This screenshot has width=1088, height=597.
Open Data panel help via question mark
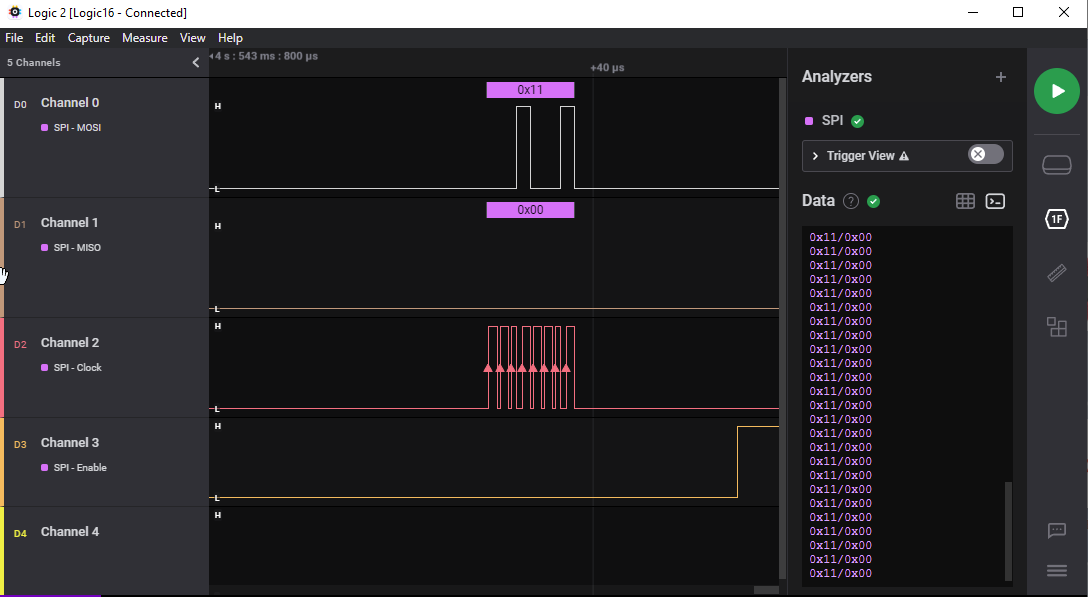coord(850,200)
